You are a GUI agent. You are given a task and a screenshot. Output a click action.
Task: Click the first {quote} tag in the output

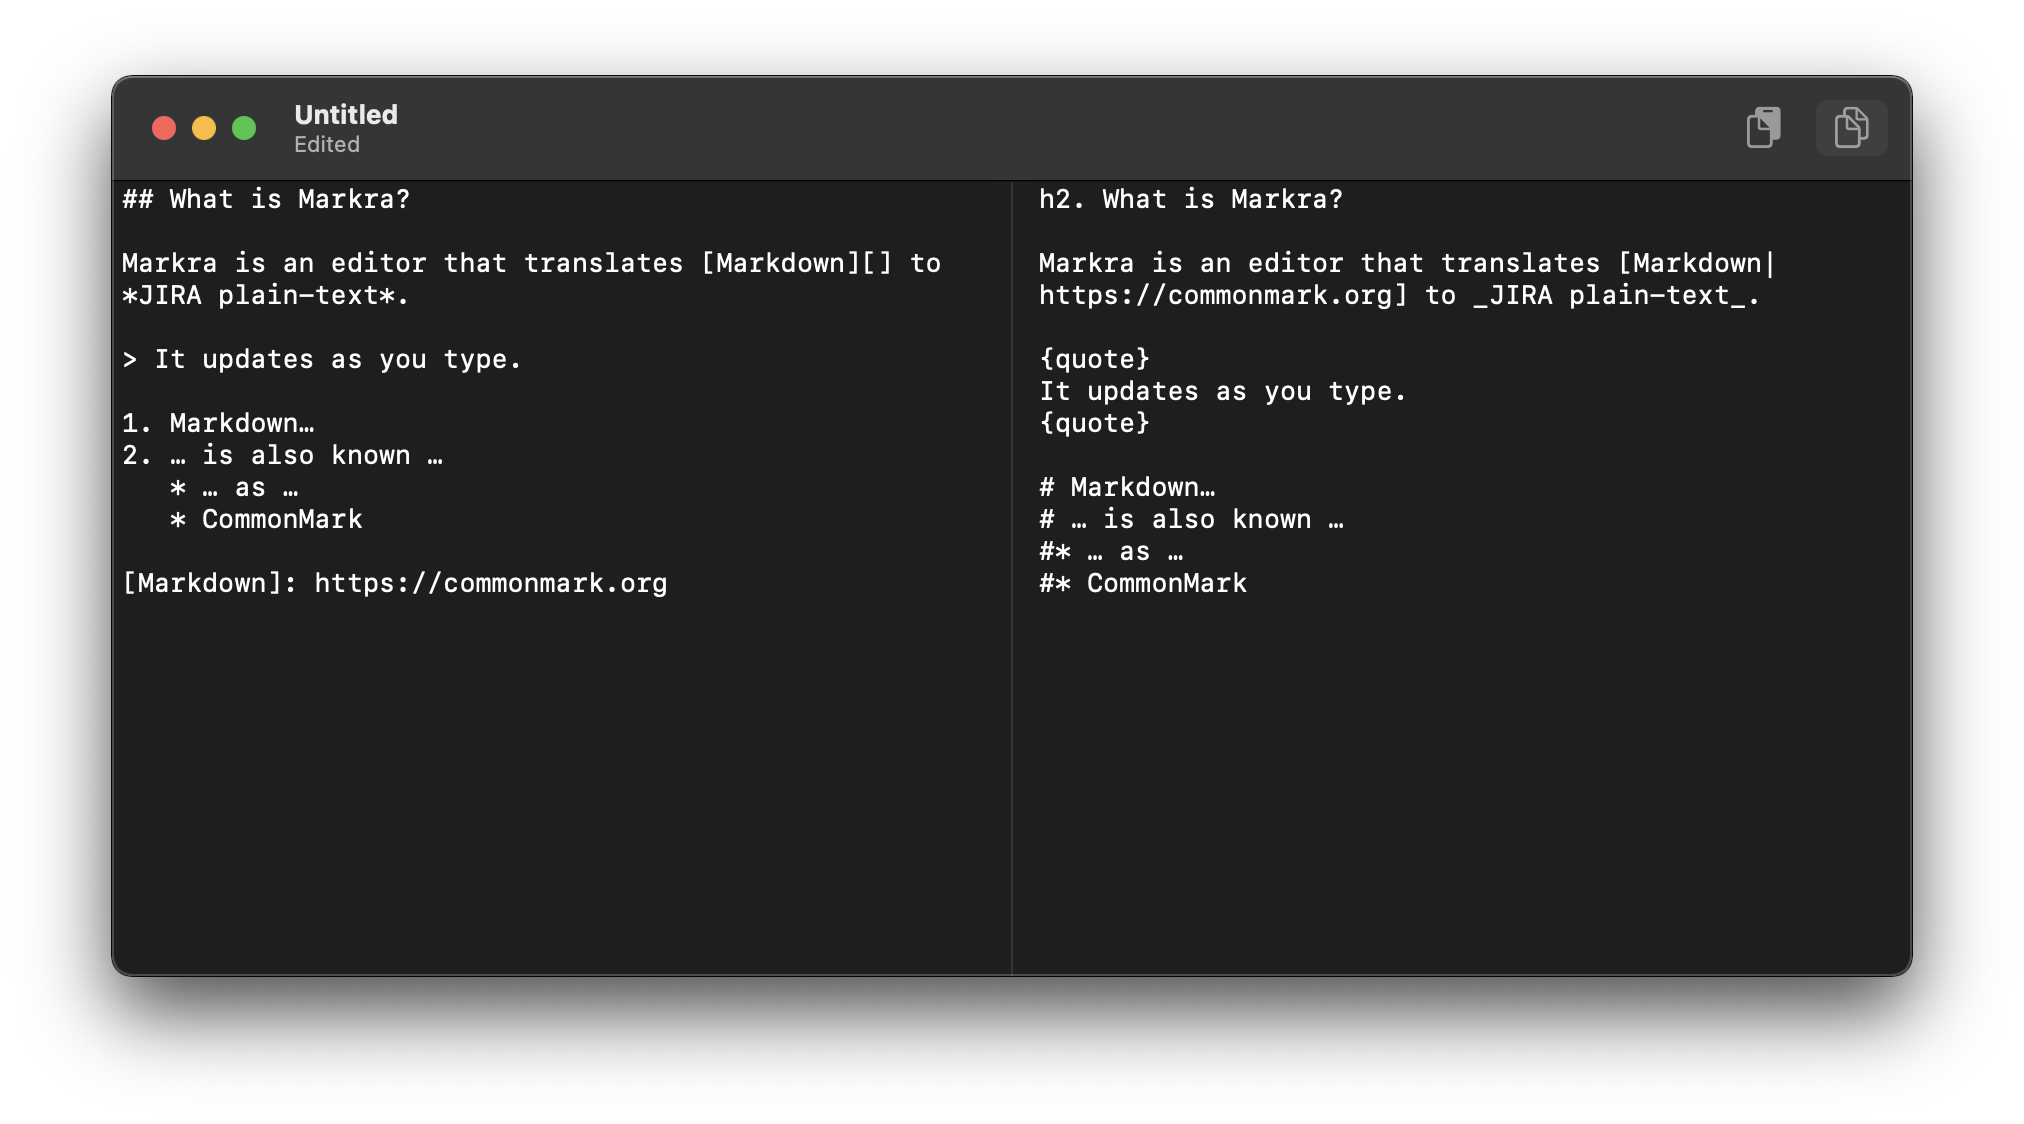click(x=1095, y=359)
